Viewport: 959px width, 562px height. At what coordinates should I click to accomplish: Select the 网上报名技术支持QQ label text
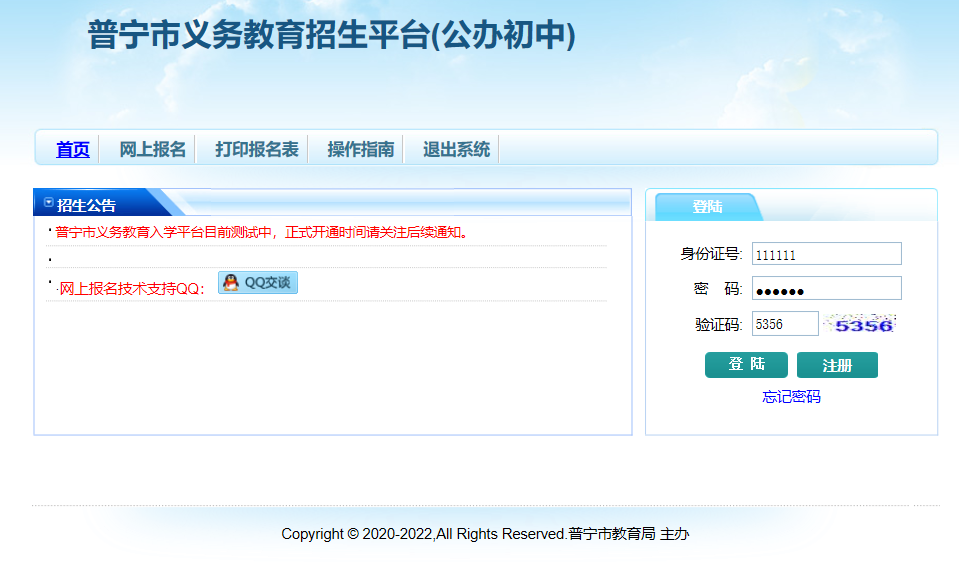click(x=132, y=289)
